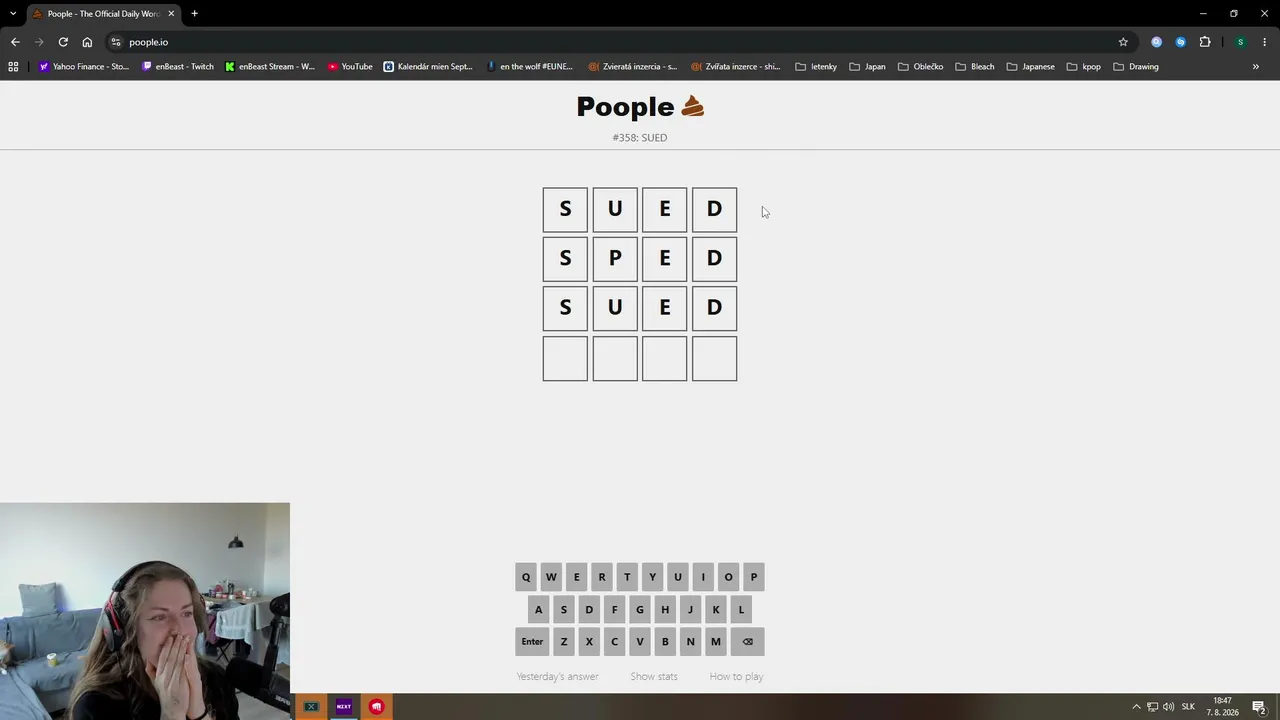Open the 'en the wolf #EUNE' bookmark
The height and width of the screenshot is (720, 1280).
[x=530, y=67]
